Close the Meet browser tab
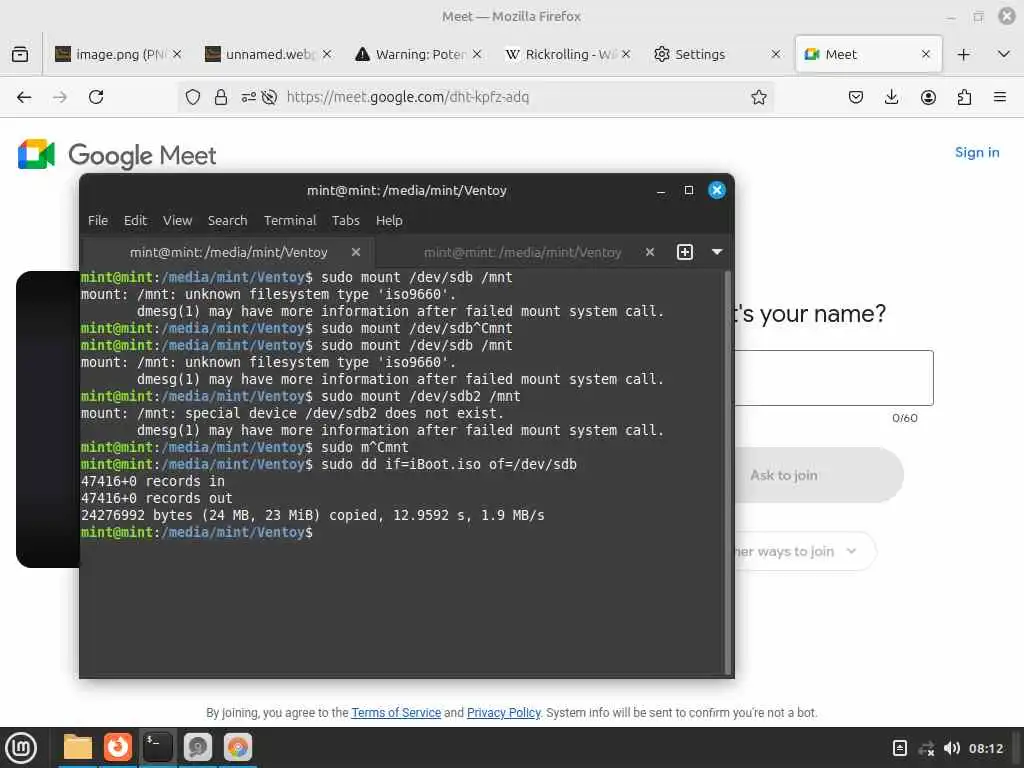 pos(925,54)
